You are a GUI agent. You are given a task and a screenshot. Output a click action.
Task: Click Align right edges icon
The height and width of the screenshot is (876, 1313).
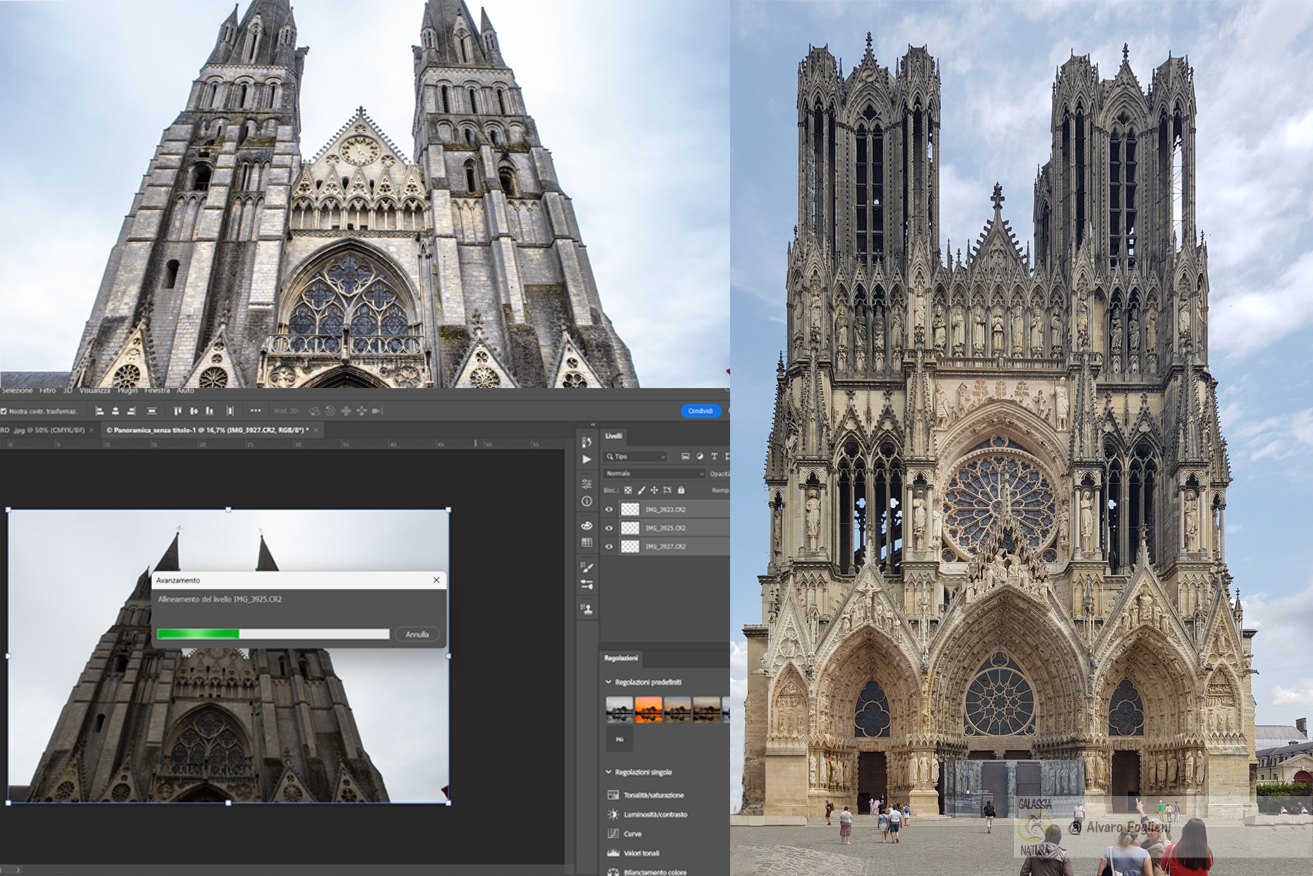[x=131, y=411]
